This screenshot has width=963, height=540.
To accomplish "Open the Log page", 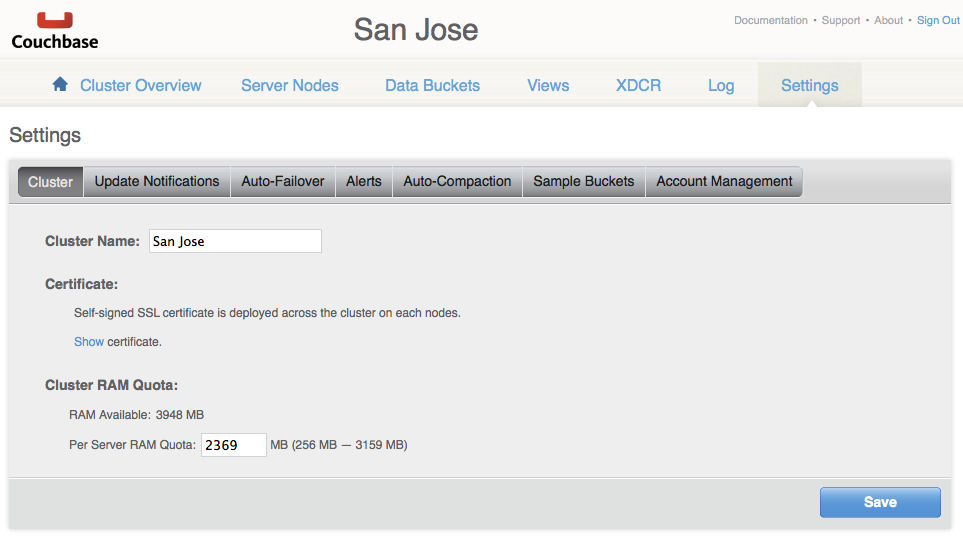I will (x=721, y=86).
